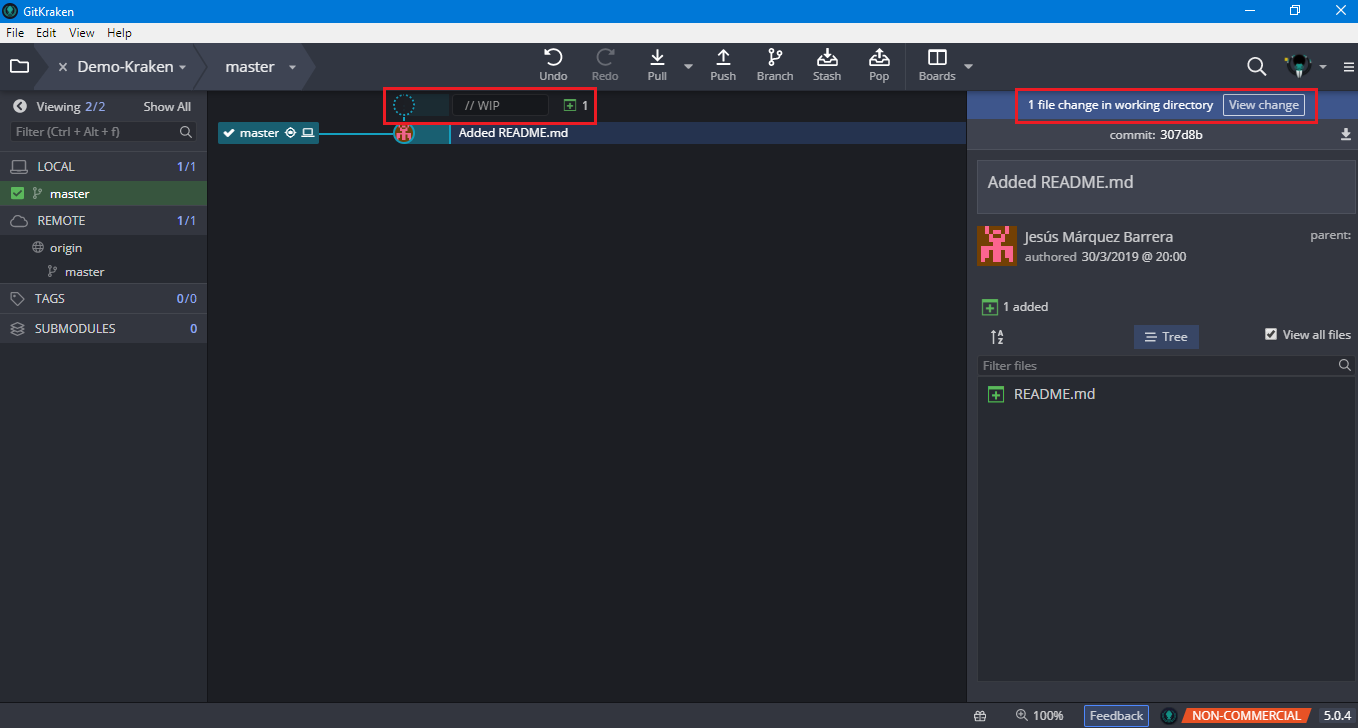The image size is (1358, 728).
Task: Click the Pop stash icon
Action: pyautogui.click(x=879, y=58)
